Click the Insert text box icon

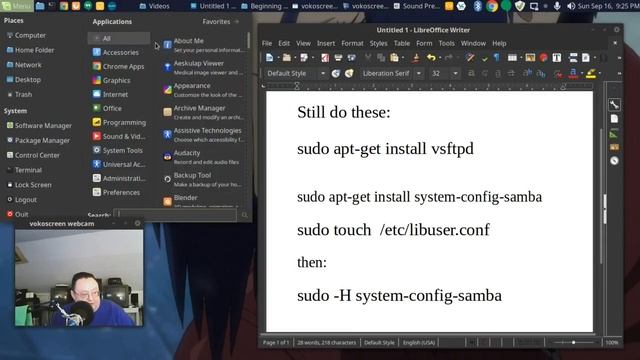pos(557,58)
